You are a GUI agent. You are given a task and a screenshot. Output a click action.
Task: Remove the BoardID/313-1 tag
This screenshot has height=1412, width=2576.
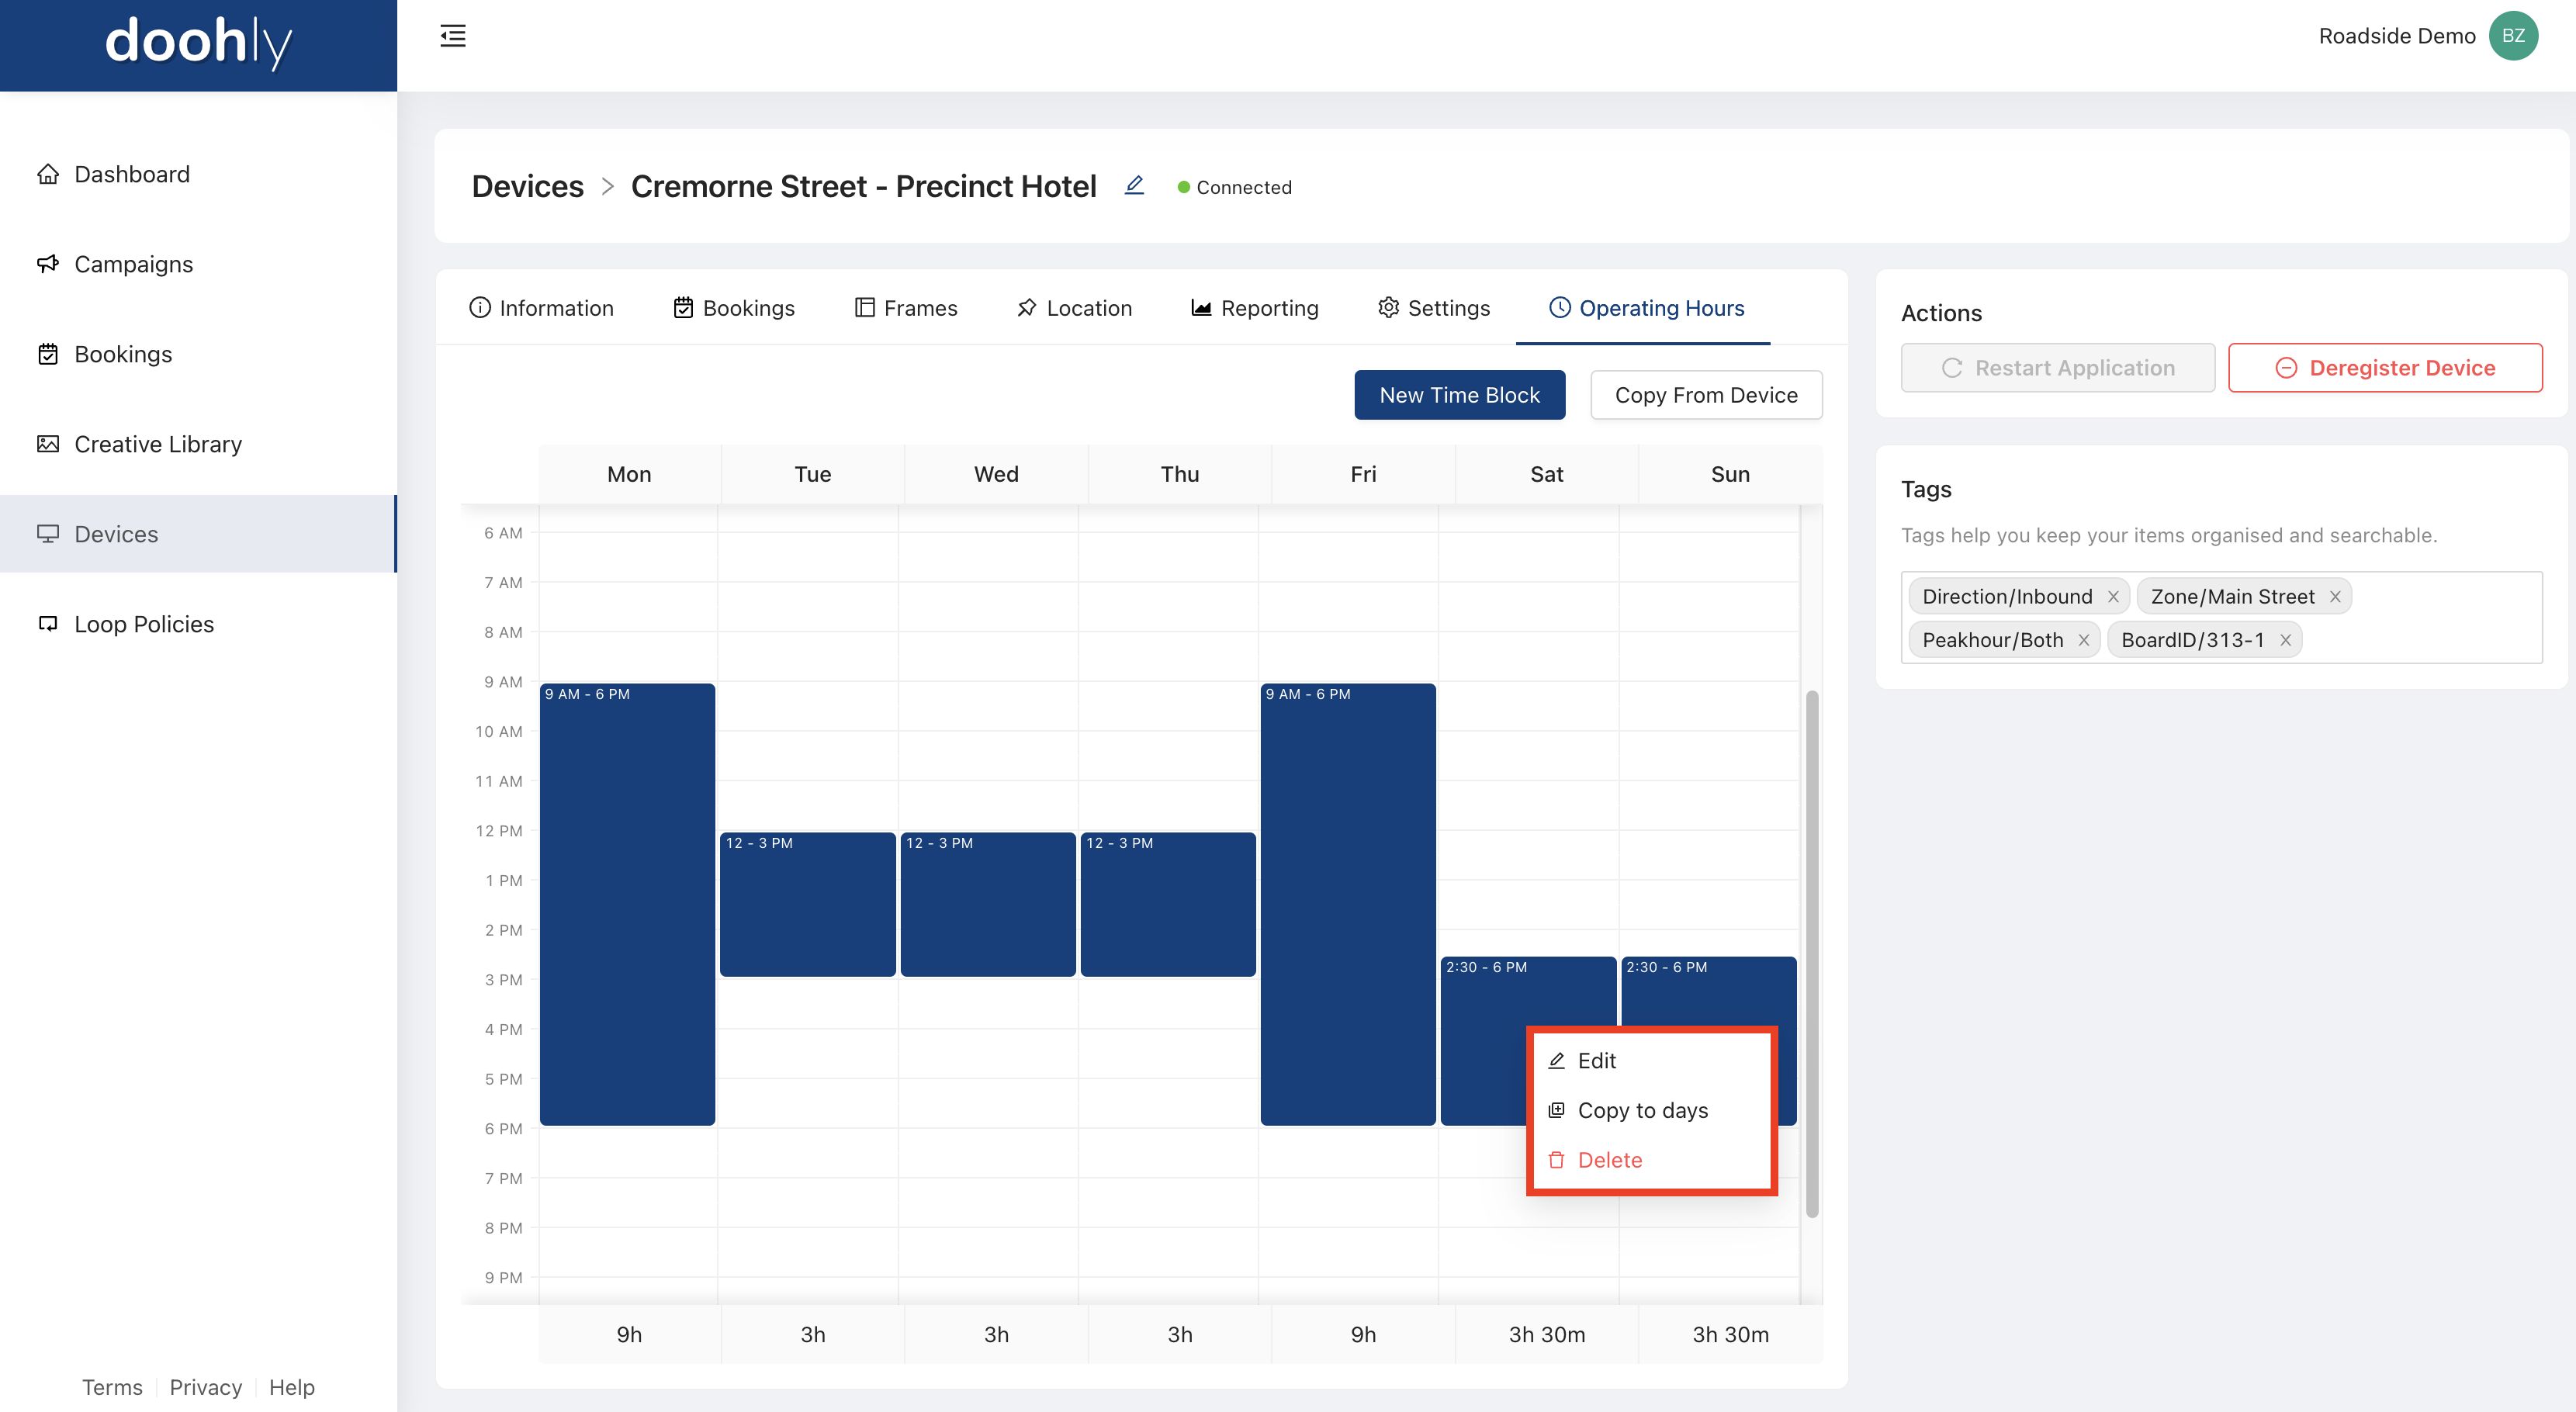[x=2285, y=641]
